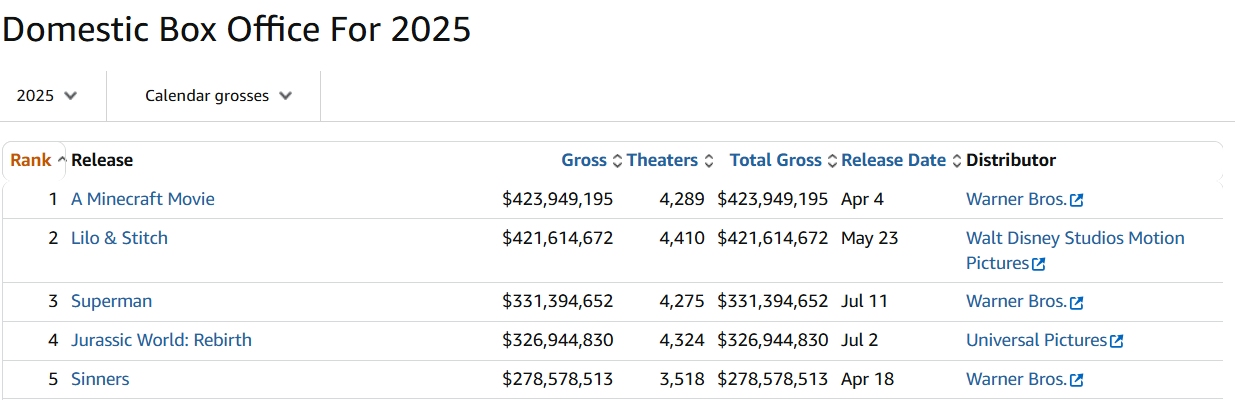This screenshot has height=400, width=1235.
Task: Select release date May 23
Action: (869, 238)
